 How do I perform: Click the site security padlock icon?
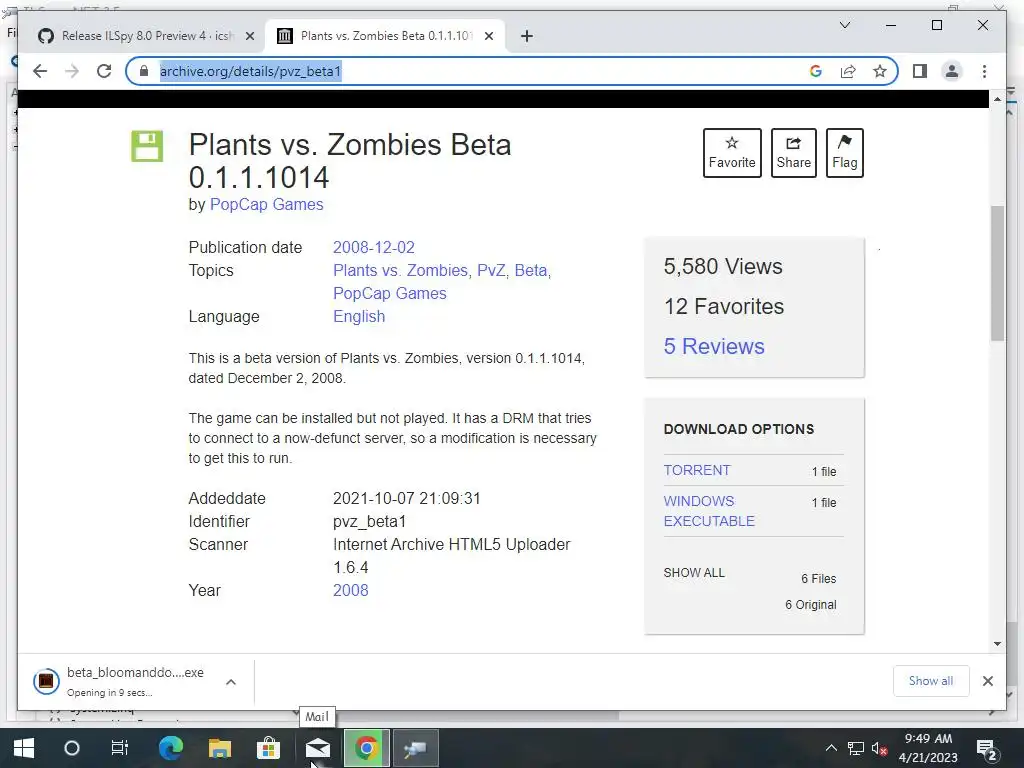point(144,71)
